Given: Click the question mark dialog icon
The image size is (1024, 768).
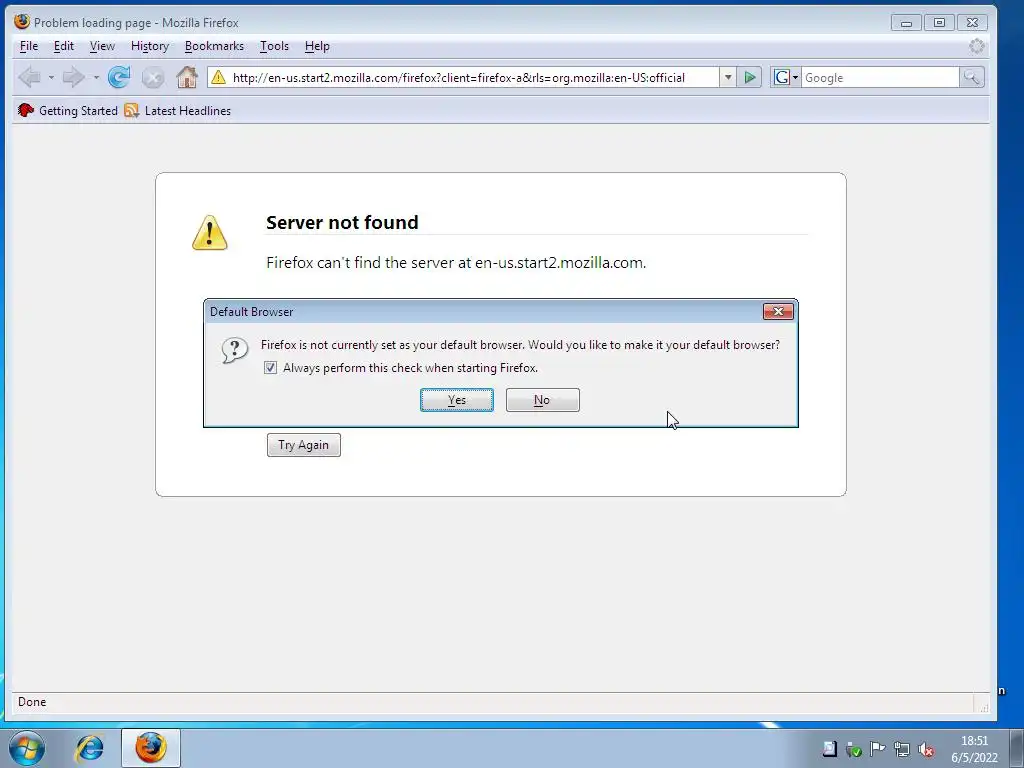Looking at the screenshot, I should pyautogui.click(x=234, y=351).
